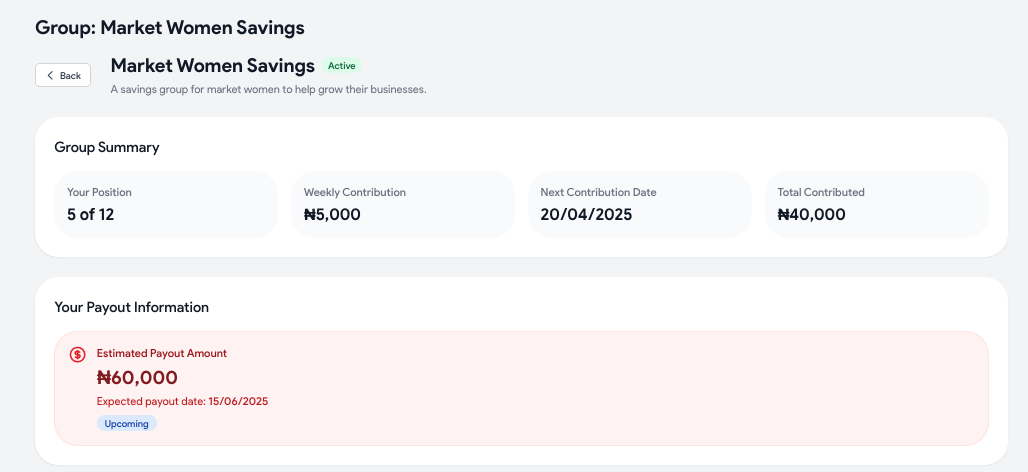Click the expected payout date text
The image size is (1028, 472).
(x=182, y=401)
